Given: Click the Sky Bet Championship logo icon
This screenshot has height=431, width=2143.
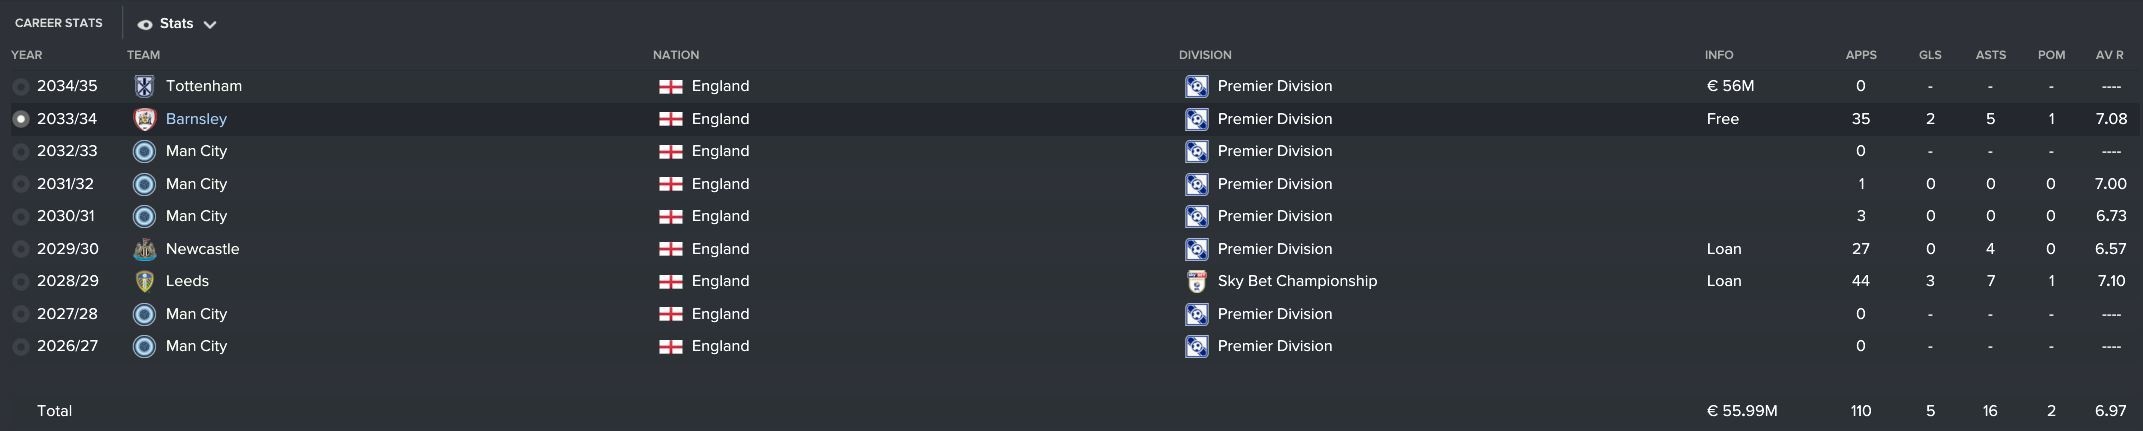Looking at the screenshot, I should 1196,281.
